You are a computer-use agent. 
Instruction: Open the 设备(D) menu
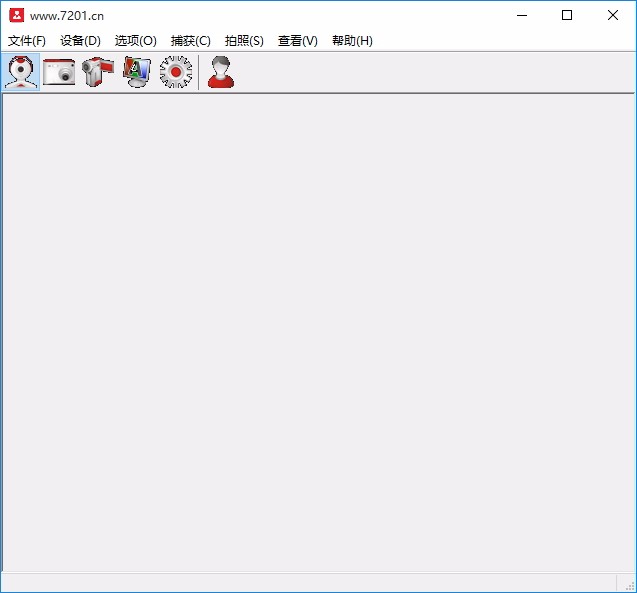click(80, 41)
